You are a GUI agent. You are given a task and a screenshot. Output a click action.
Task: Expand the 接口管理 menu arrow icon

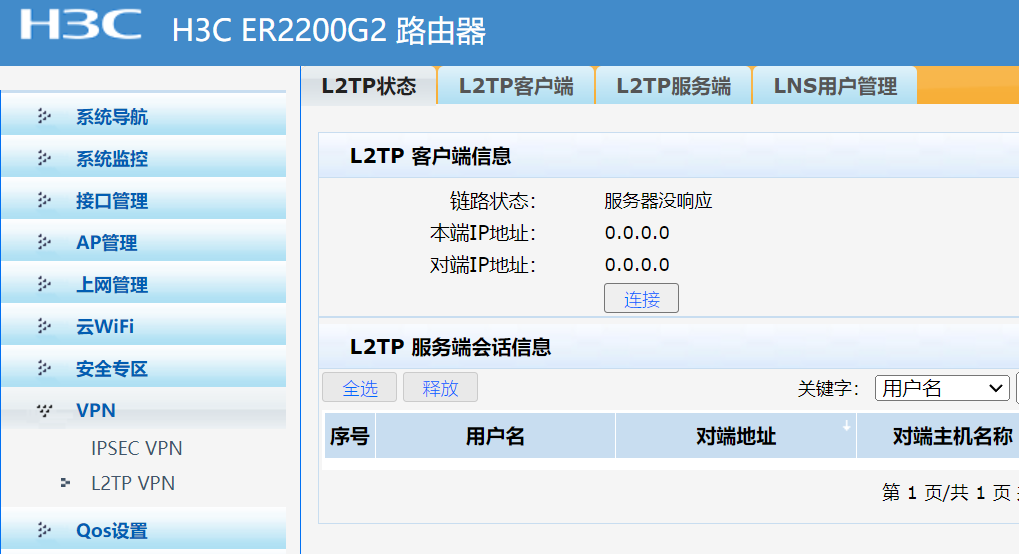point(44,200)
